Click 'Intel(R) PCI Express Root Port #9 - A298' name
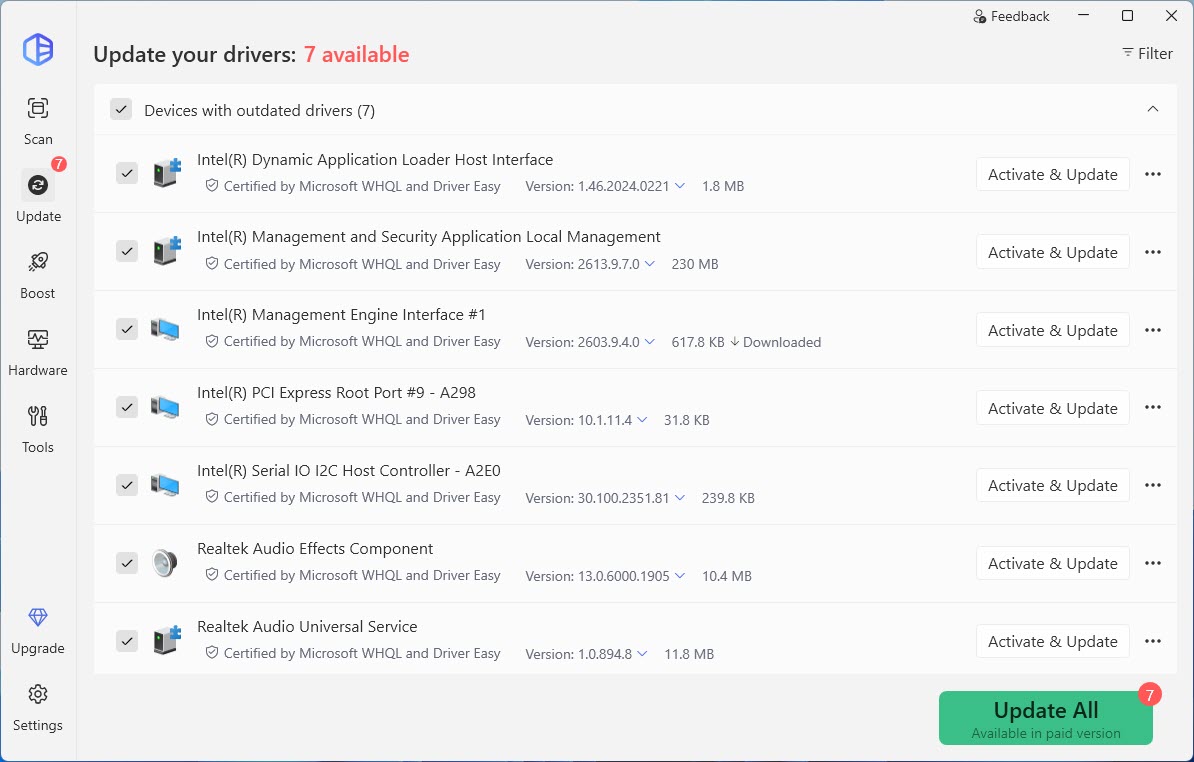 pyautogui.click(x=336, y=393)
